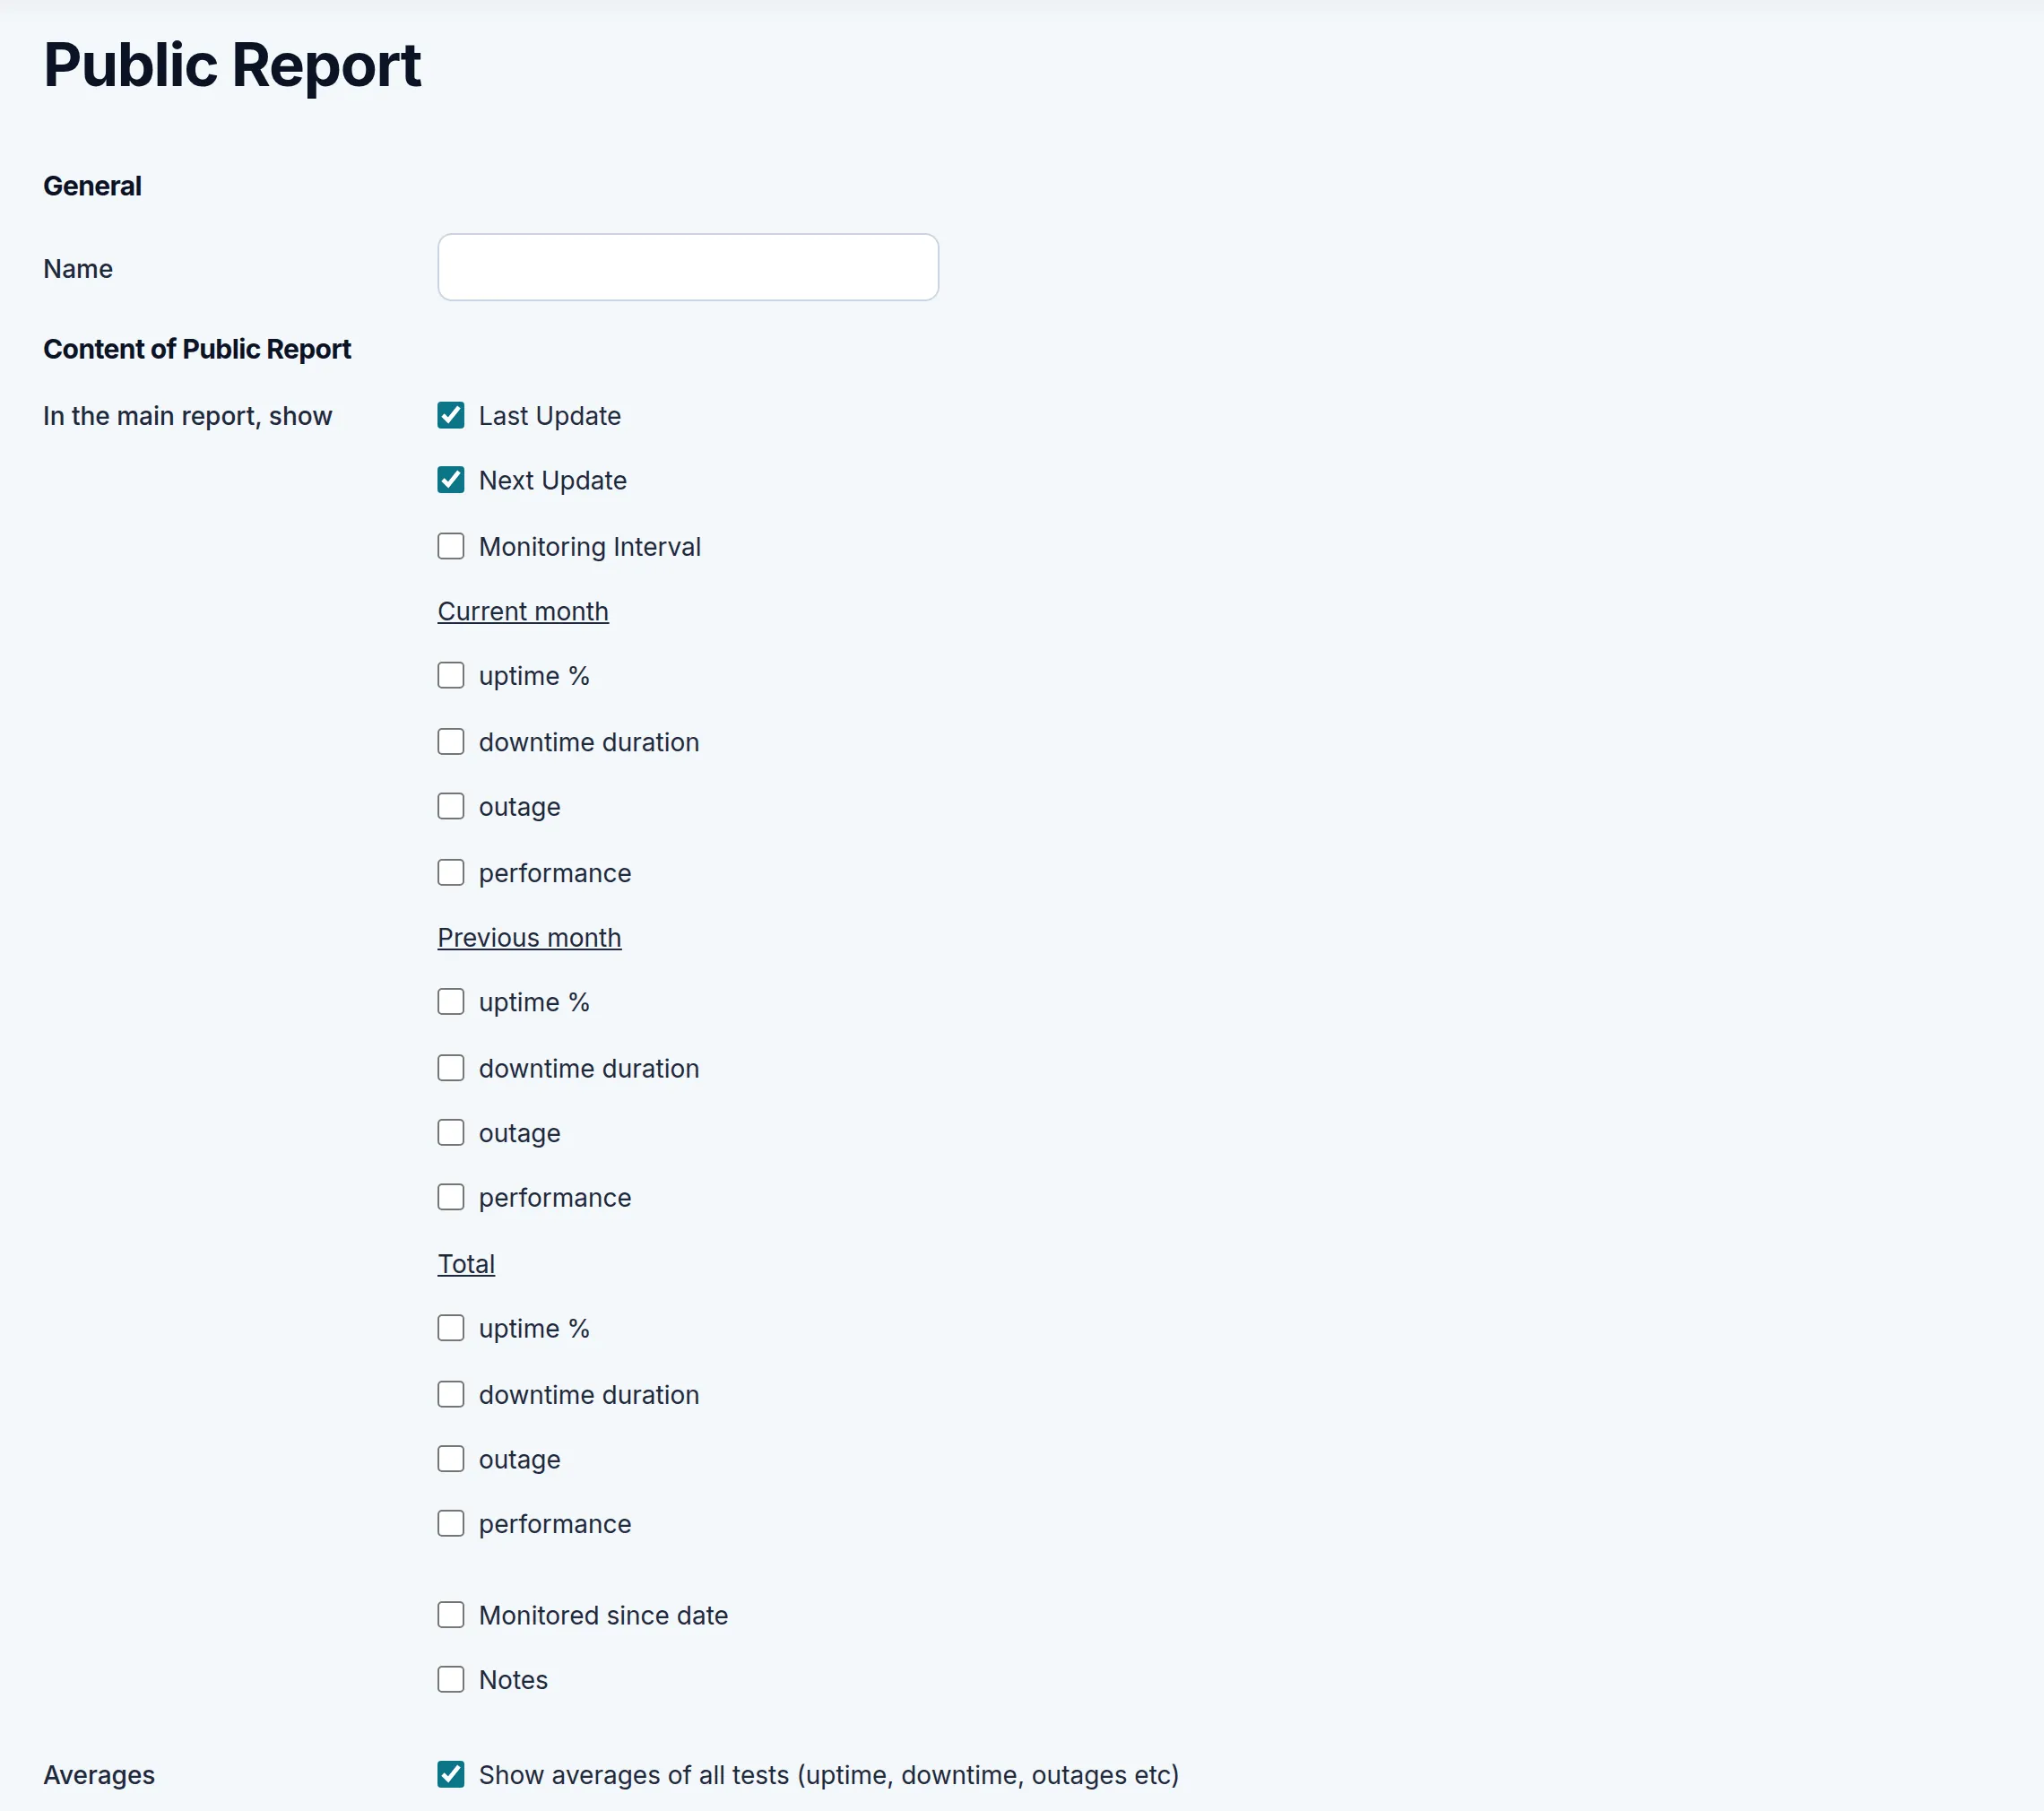
Task: Check outage under Current month
Action: 451,806
